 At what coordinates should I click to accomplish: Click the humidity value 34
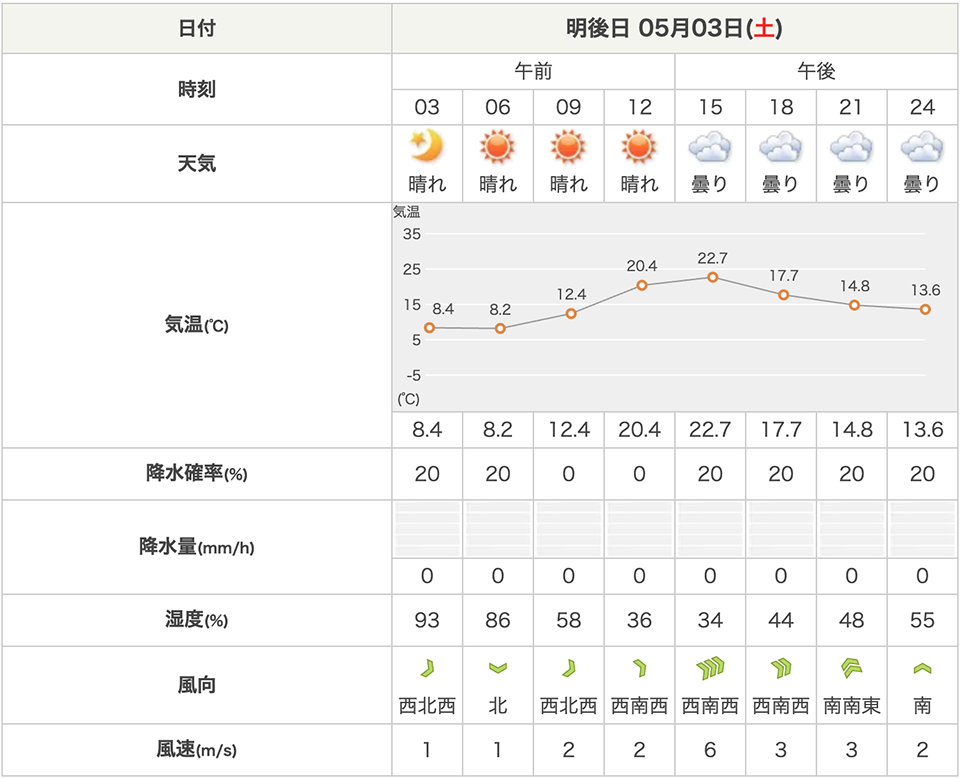710,620
